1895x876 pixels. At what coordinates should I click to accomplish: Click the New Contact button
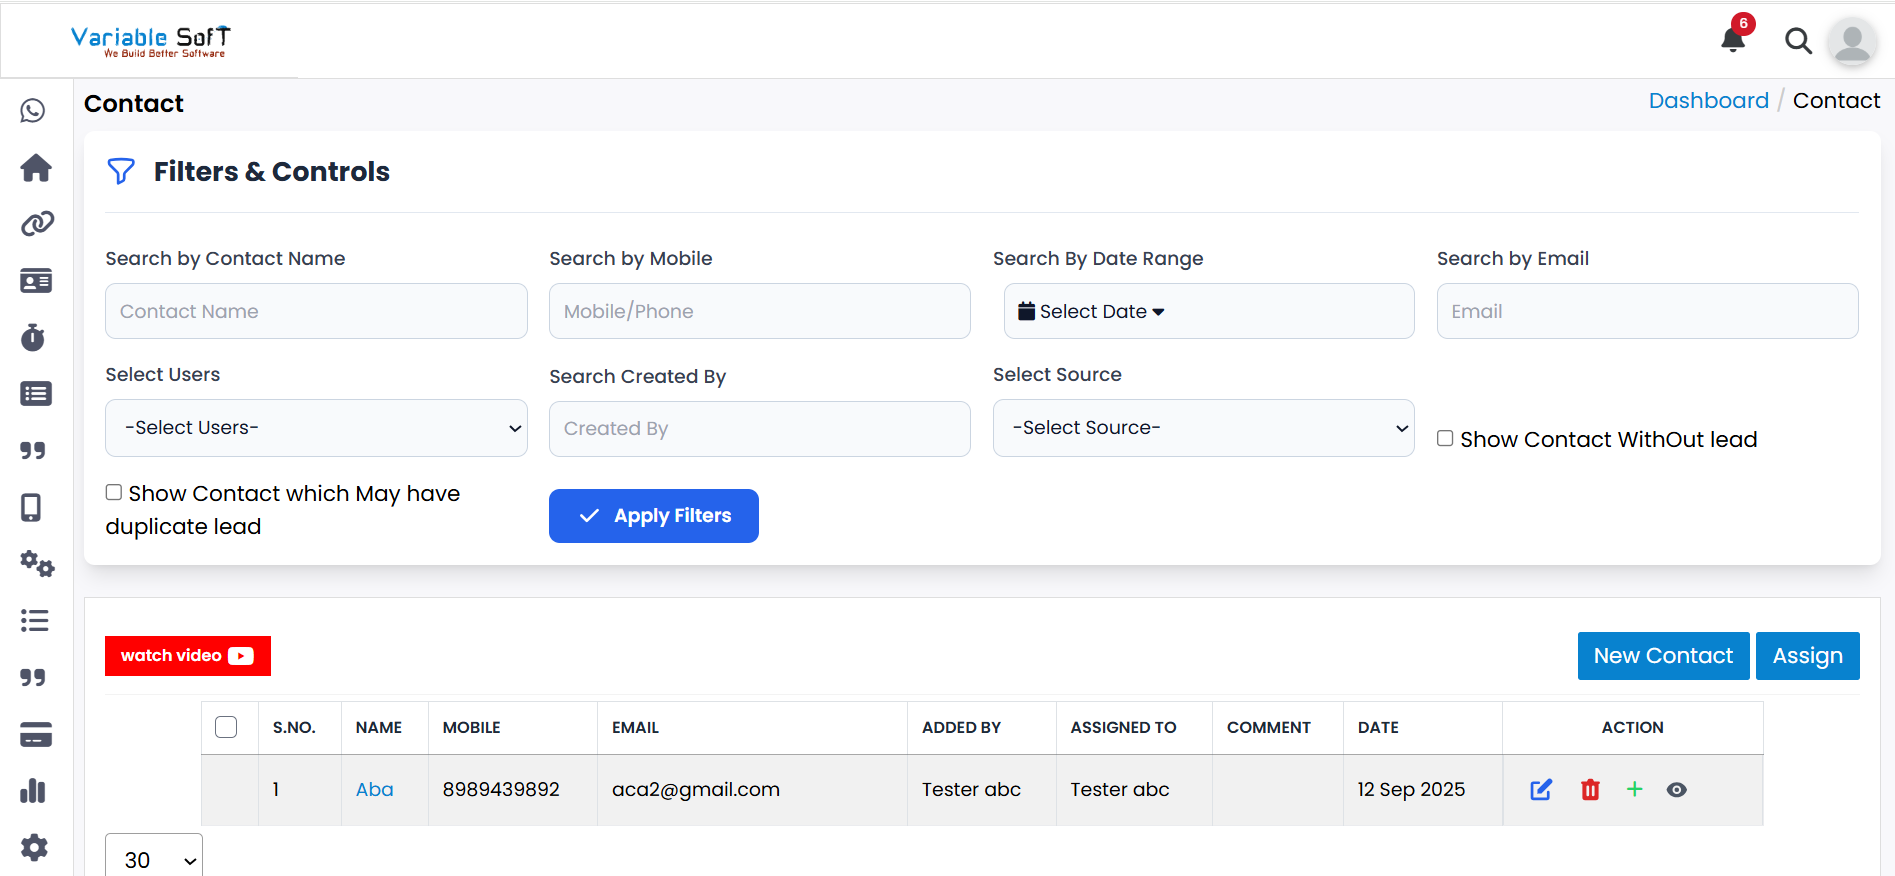[x=1663, y=656]
